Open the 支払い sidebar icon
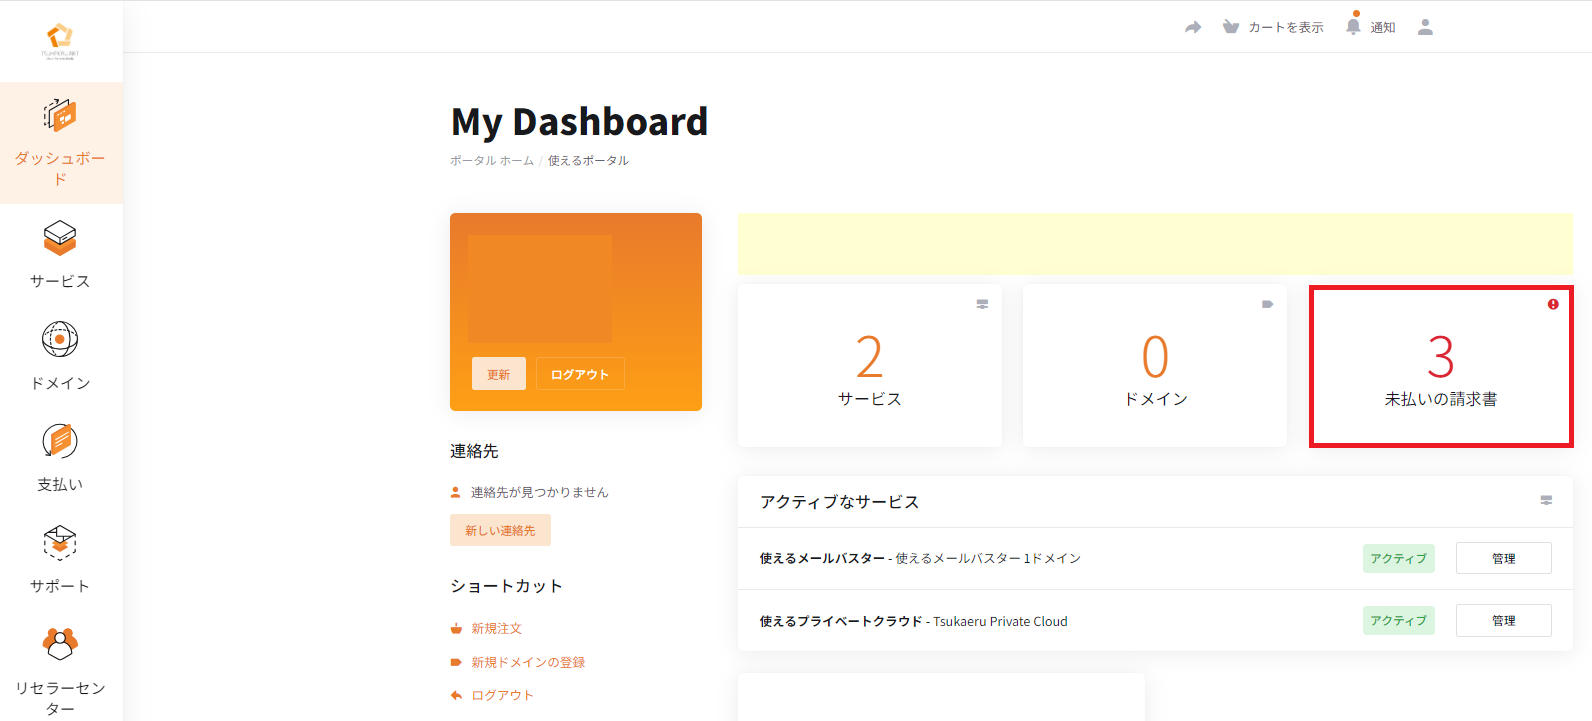Viewport: 1592px width, 721px height. tap(60, 441)
